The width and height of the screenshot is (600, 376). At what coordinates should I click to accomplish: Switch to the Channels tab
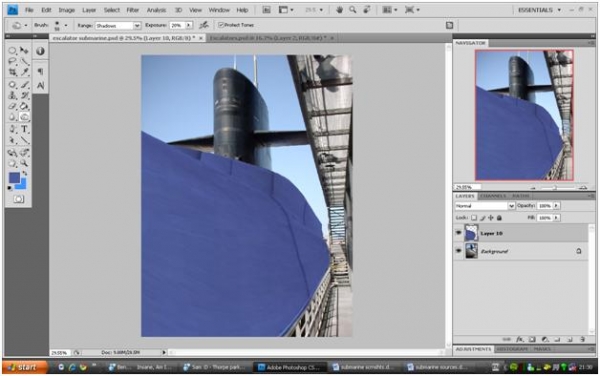[493, 196]
